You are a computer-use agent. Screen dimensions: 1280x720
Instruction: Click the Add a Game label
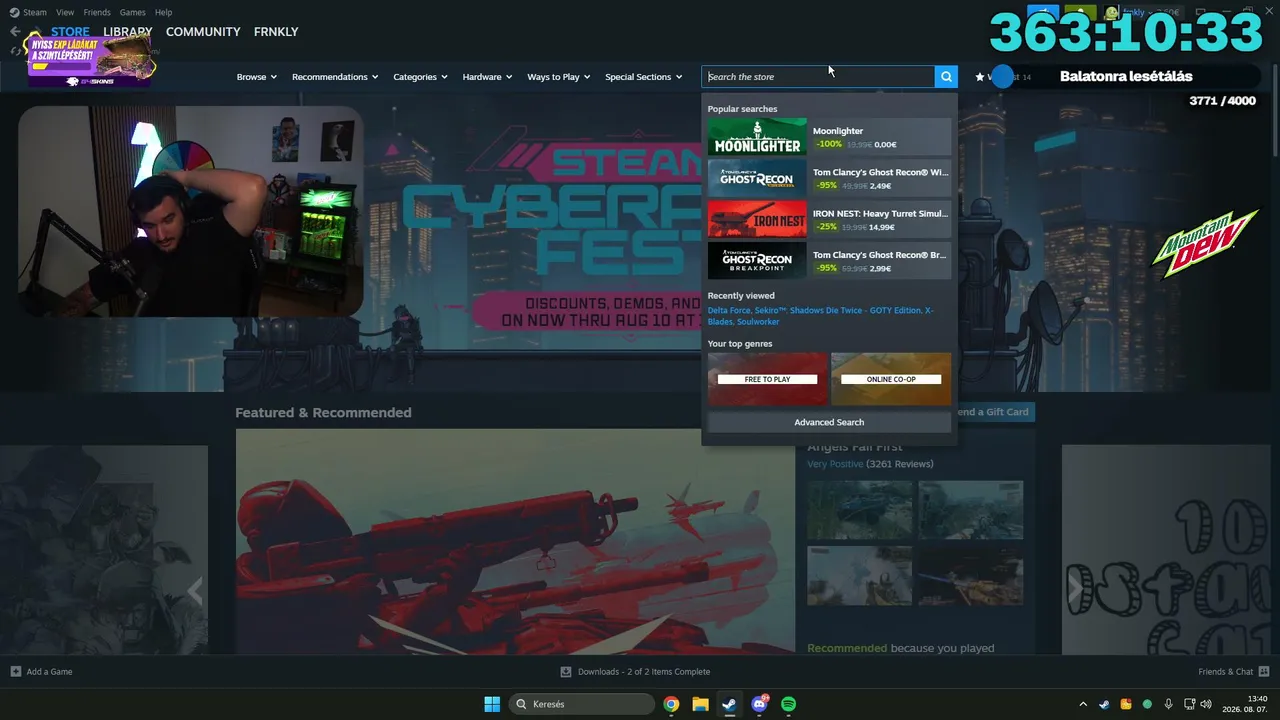coord(50,672)
